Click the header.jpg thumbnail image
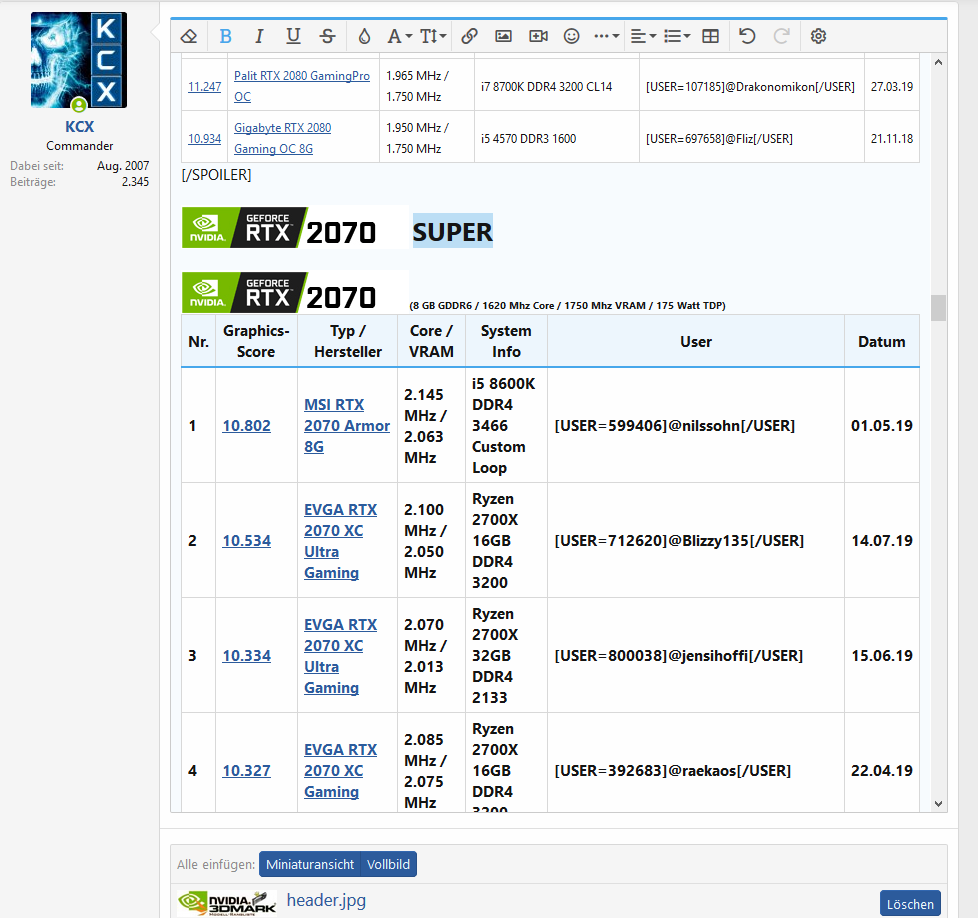 click(227, 902)
